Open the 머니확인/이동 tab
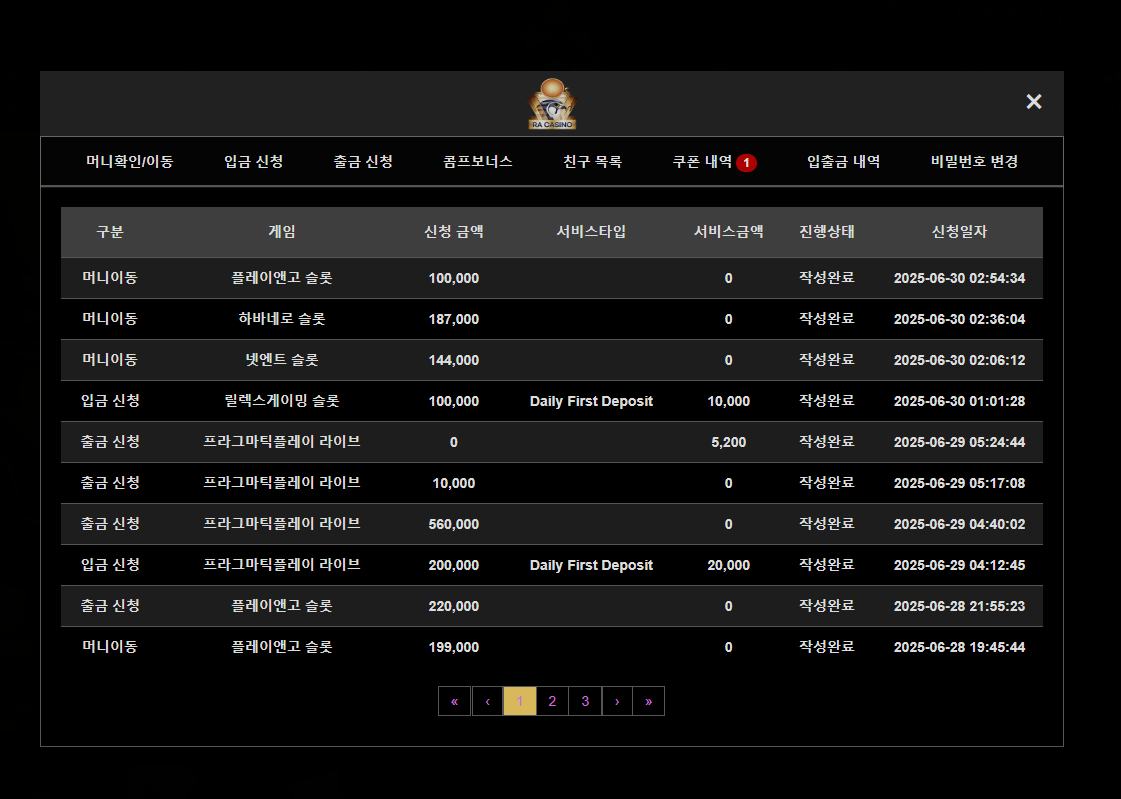The height and width of the screenshot is (799, 1121). pos(129,161)
